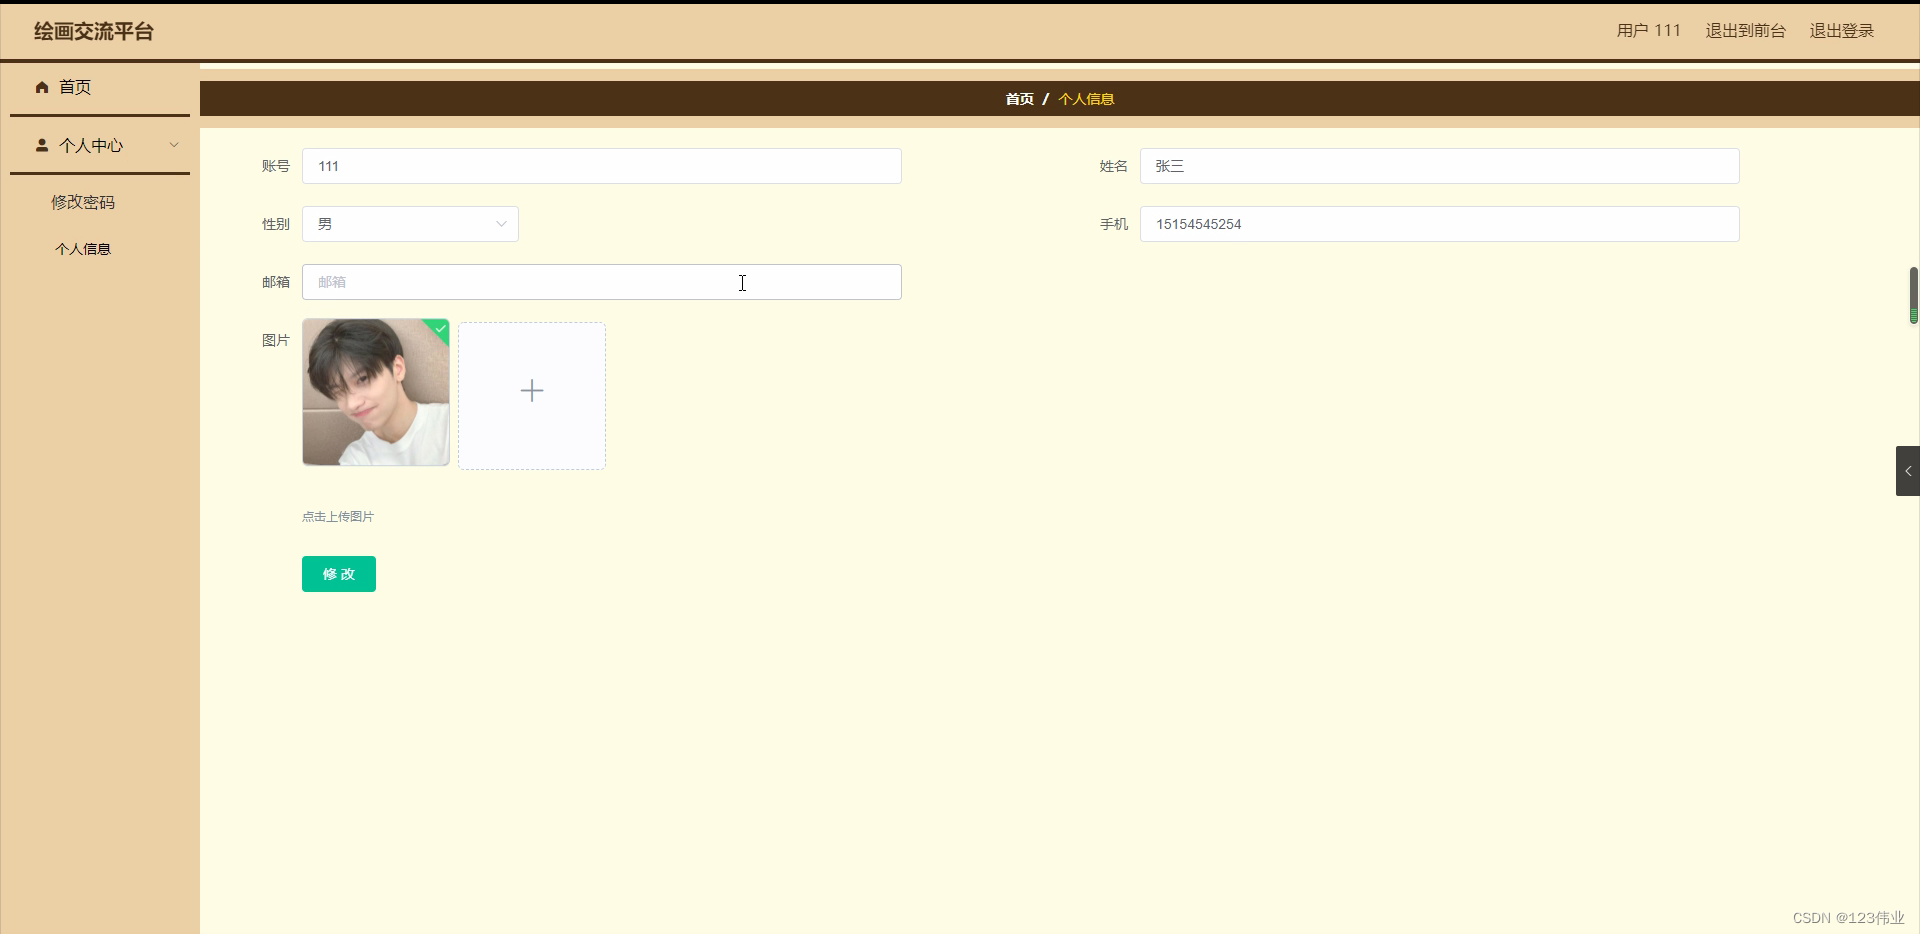Select the 手机 phone number field
The width and height of the screenshot is (1920, 934).
click(1439, 224)
